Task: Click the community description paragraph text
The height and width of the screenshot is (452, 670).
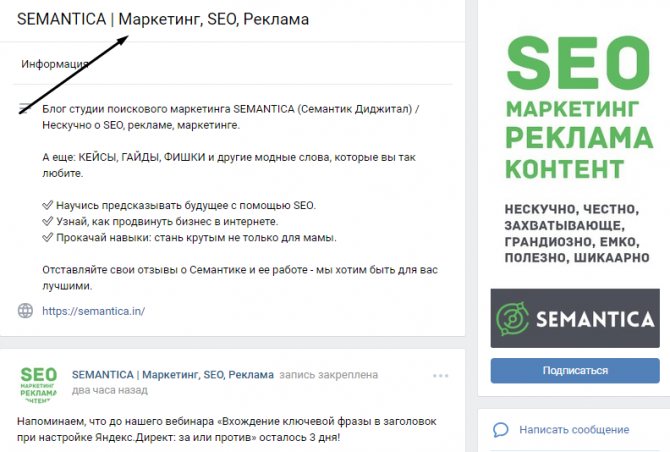Action: click(231, 117)
